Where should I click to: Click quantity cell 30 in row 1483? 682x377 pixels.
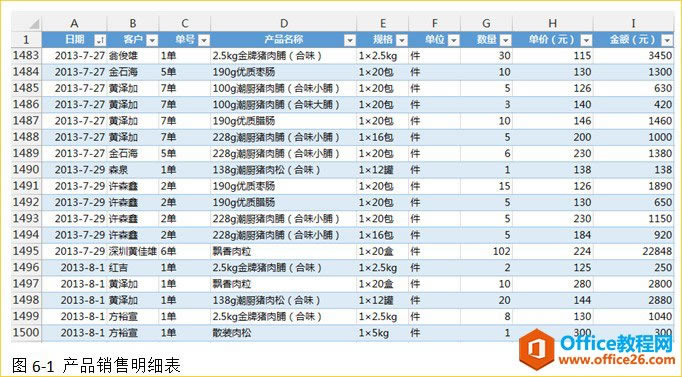[x=486, y=56]
